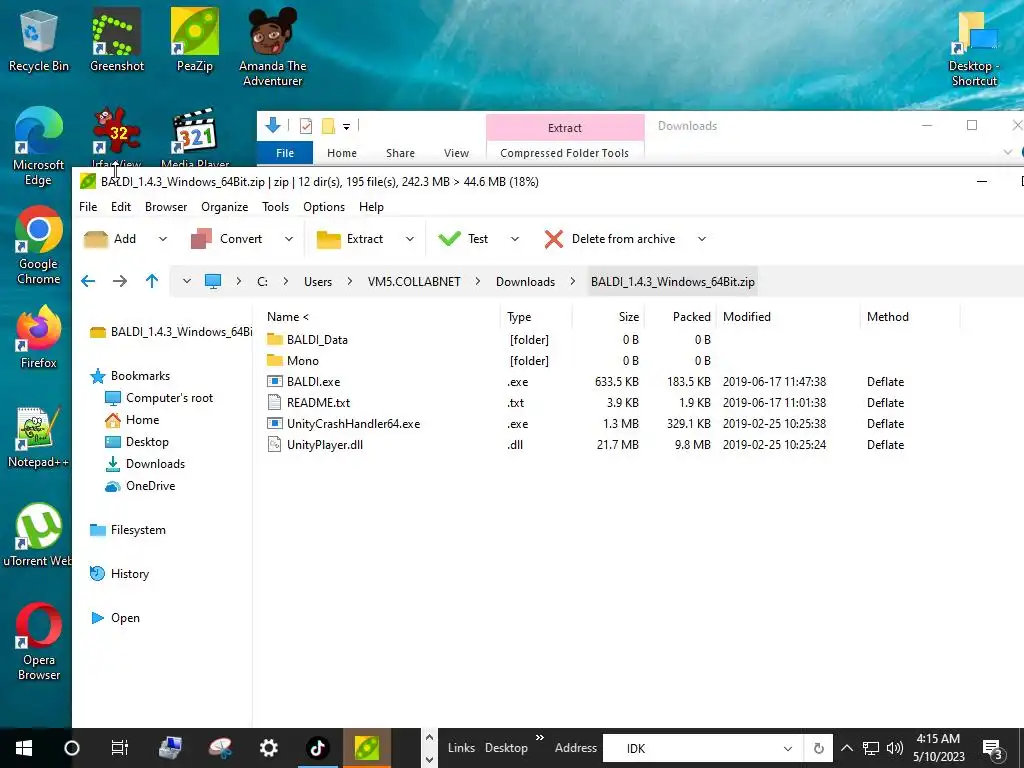This screenshot has width=1024, height=768.
Task: Open Task View on taskbar
Action: coord(120,748)
